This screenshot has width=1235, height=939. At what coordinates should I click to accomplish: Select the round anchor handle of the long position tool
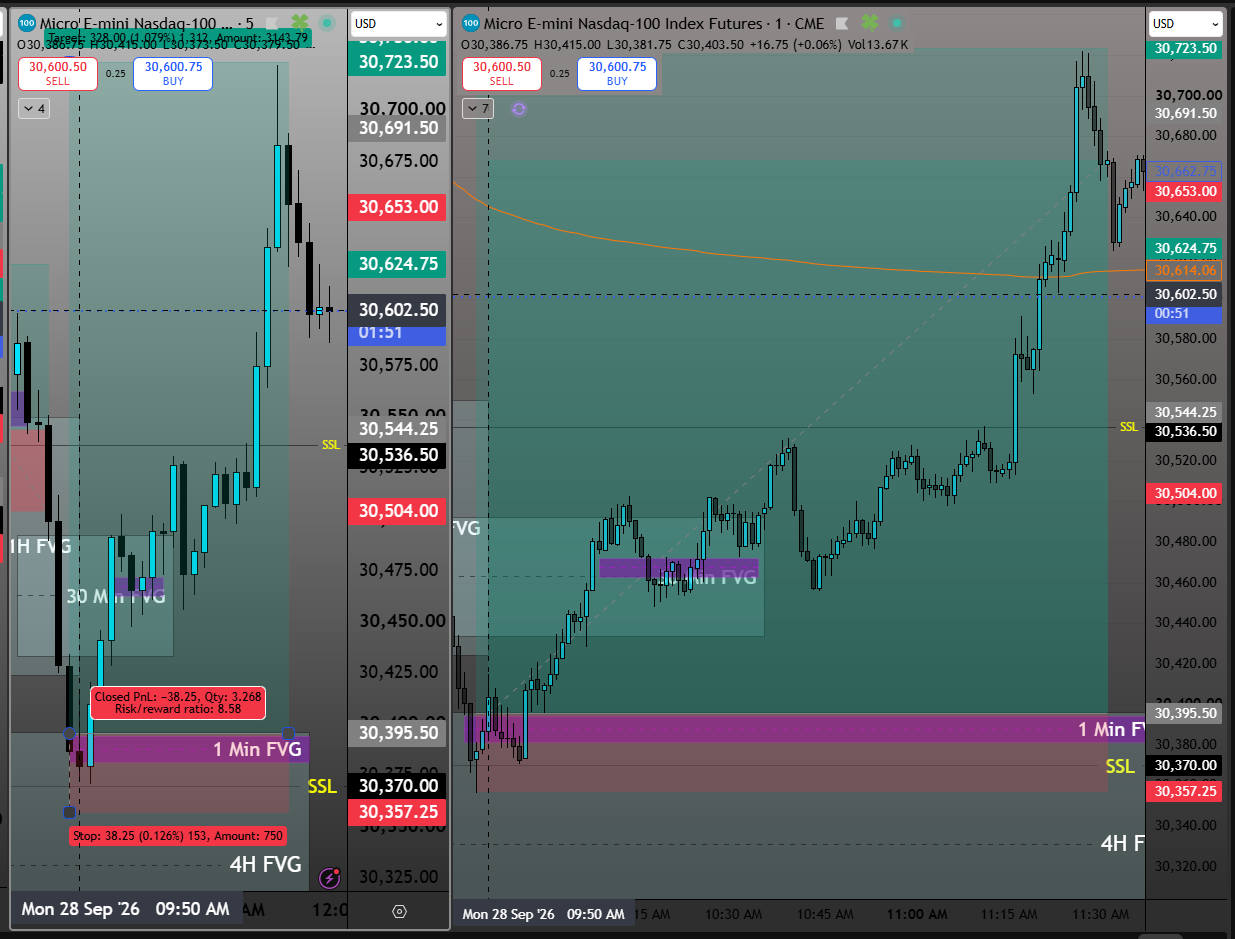click(x=69, y=734)
